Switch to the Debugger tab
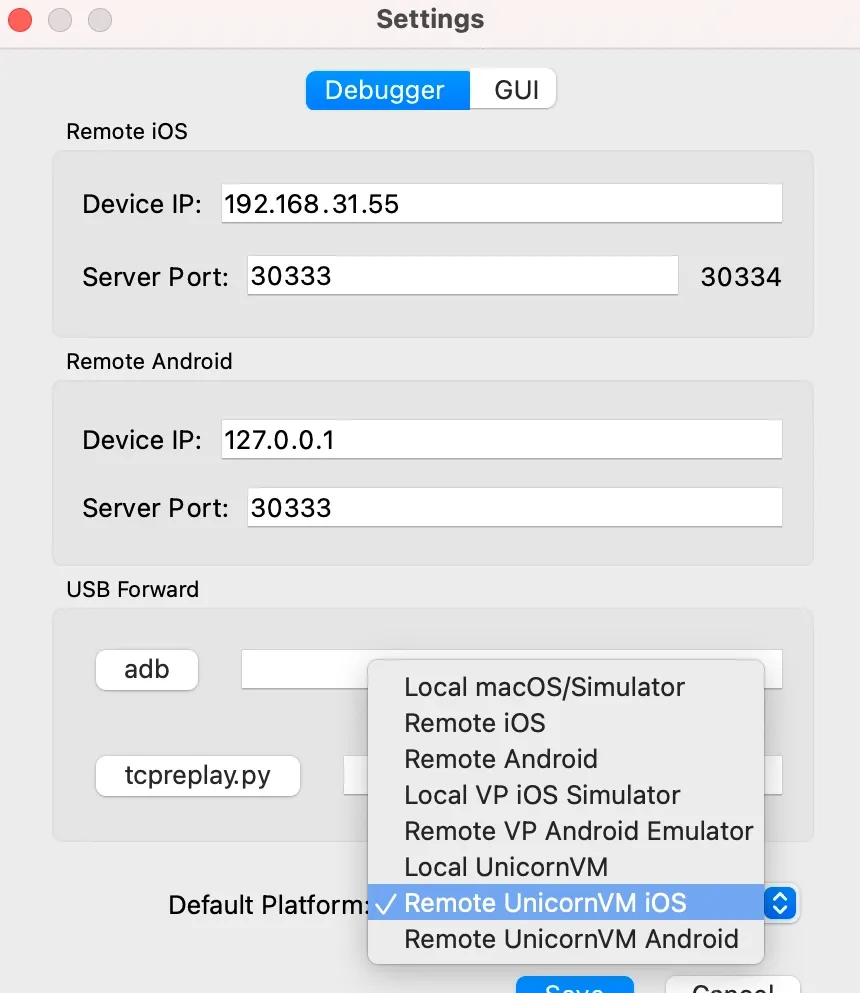Image resolution: width=860 pixels, height=993 pixels. [x=388, y=90]
